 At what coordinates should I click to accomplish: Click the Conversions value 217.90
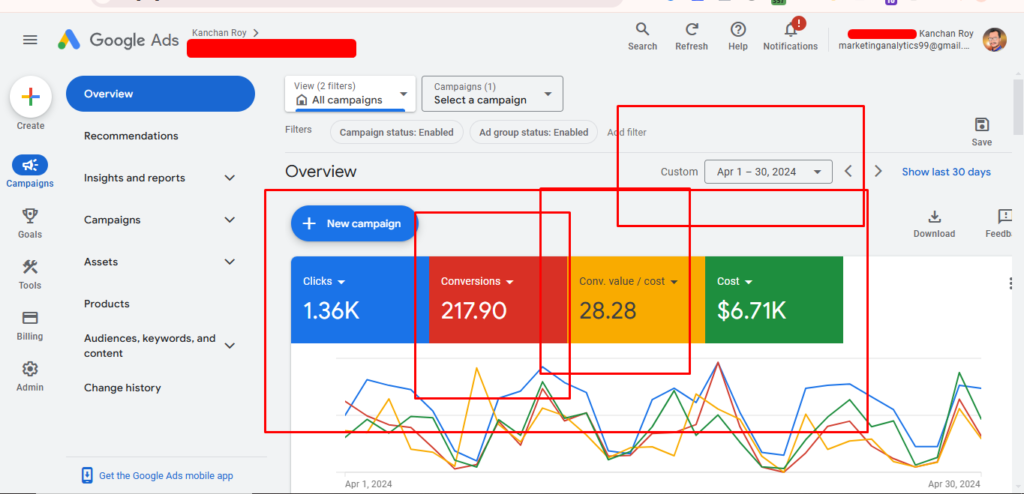point(473,311)
